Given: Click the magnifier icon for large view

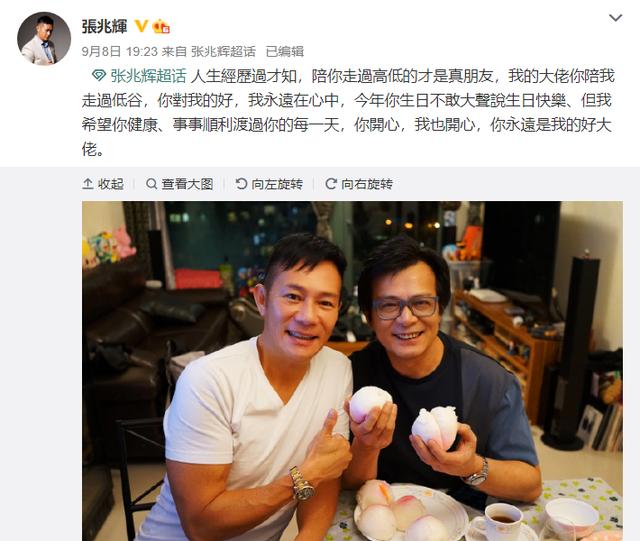Looking at the screenshot, I should 151,184.
